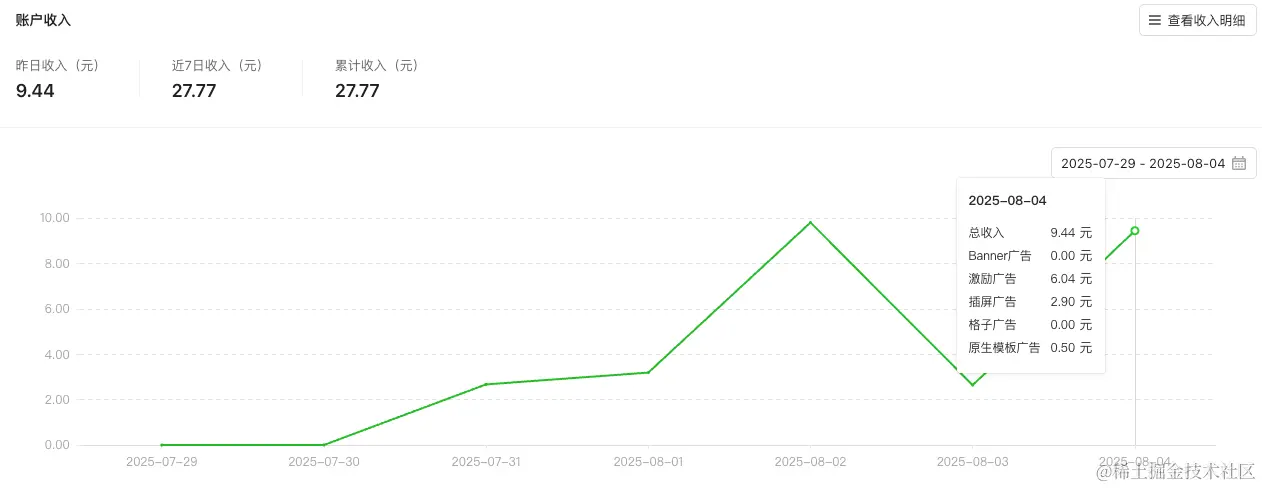Click the 插屏广告 2.90 元 tooltip row
The image size is (1262, 488).
(x=1030, y=301)
